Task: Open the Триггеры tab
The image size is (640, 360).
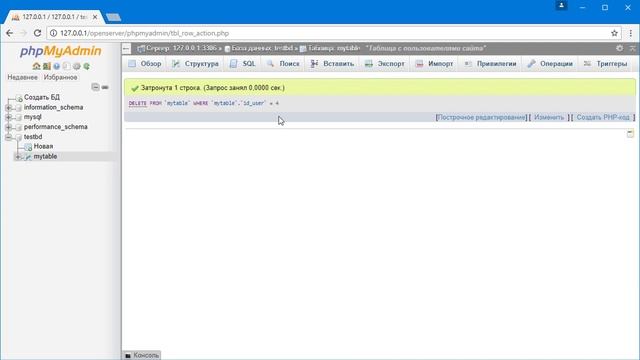Action: (605, 64)
